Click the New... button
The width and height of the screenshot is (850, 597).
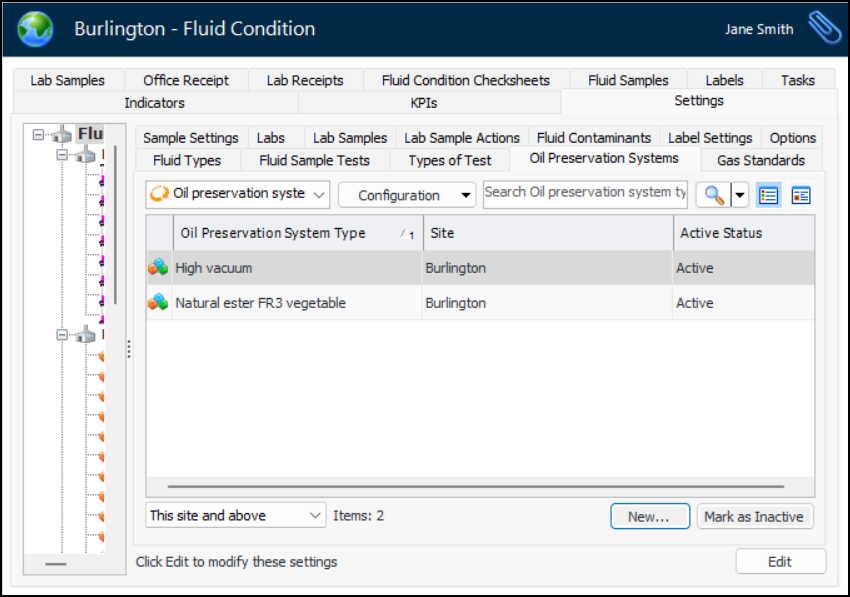[x=649, y=516]
